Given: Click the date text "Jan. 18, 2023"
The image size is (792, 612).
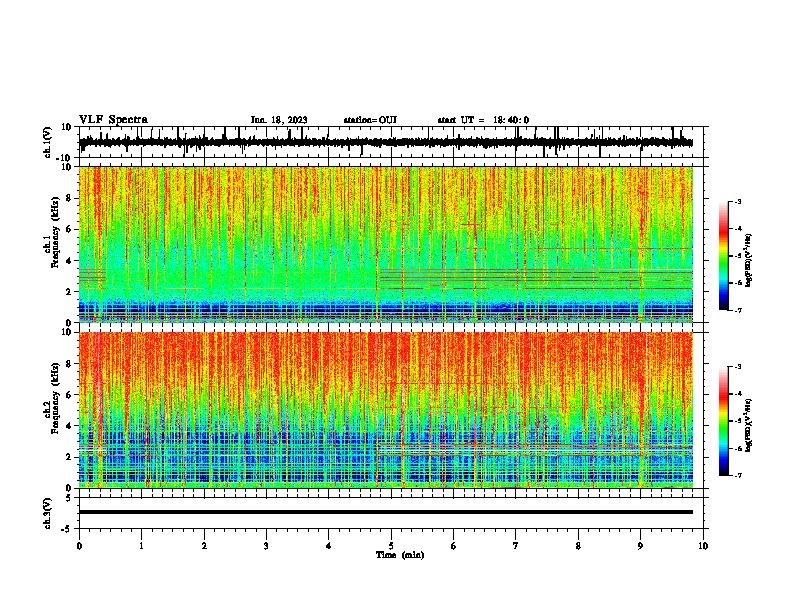Looking at the screenshot, I should coord(279,120).
